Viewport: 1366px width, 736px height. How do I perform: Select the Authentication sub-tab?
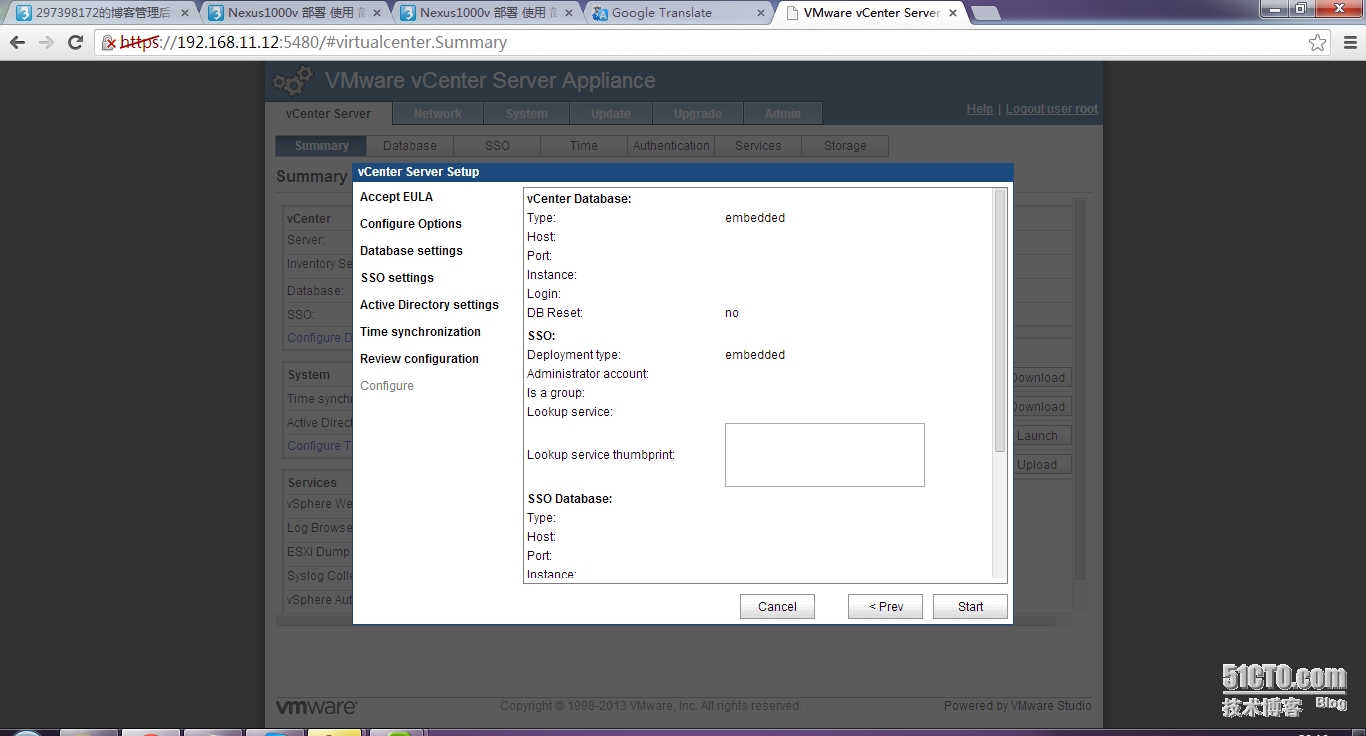click(671, 146)
